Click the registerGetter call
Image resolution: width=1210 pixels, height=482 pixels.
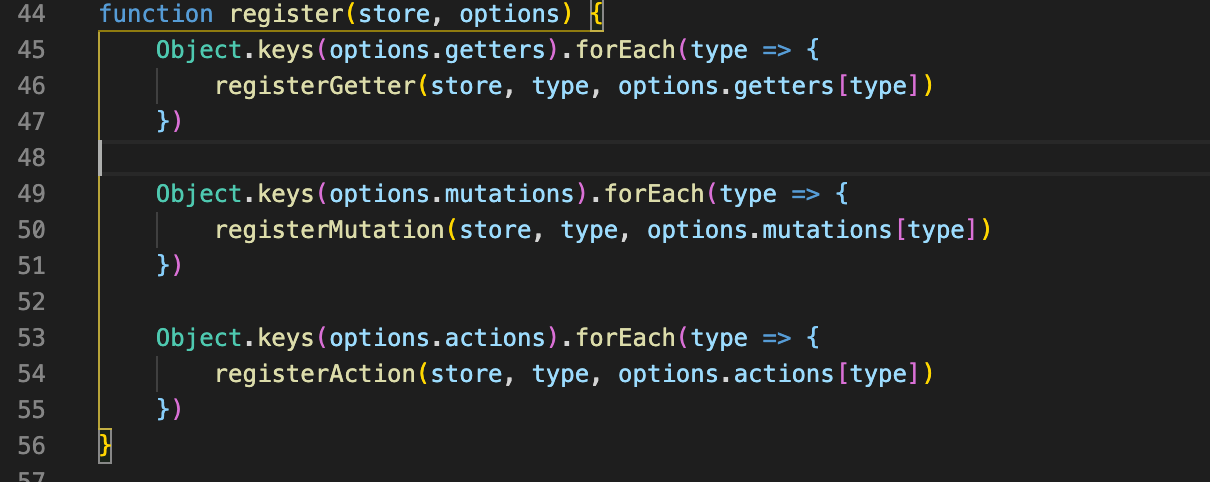[315, 87]
